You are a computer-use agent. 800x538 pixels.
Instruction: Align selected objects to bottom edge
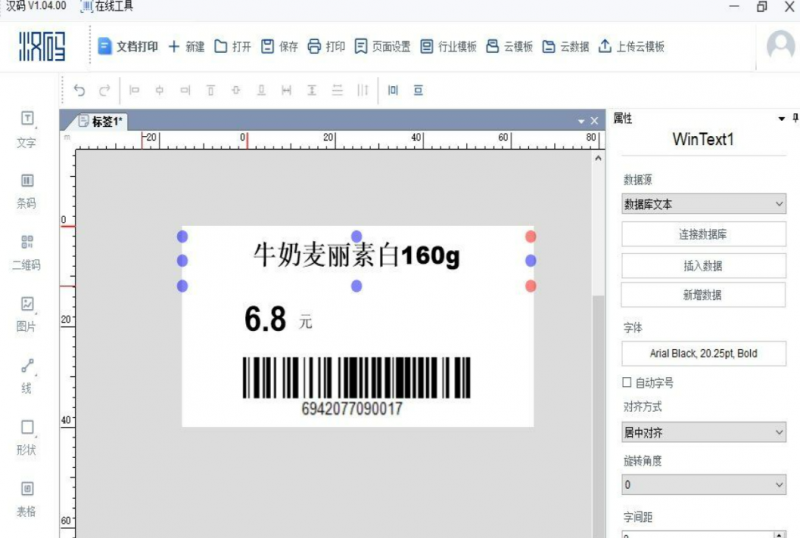click(x=261, y=90)
